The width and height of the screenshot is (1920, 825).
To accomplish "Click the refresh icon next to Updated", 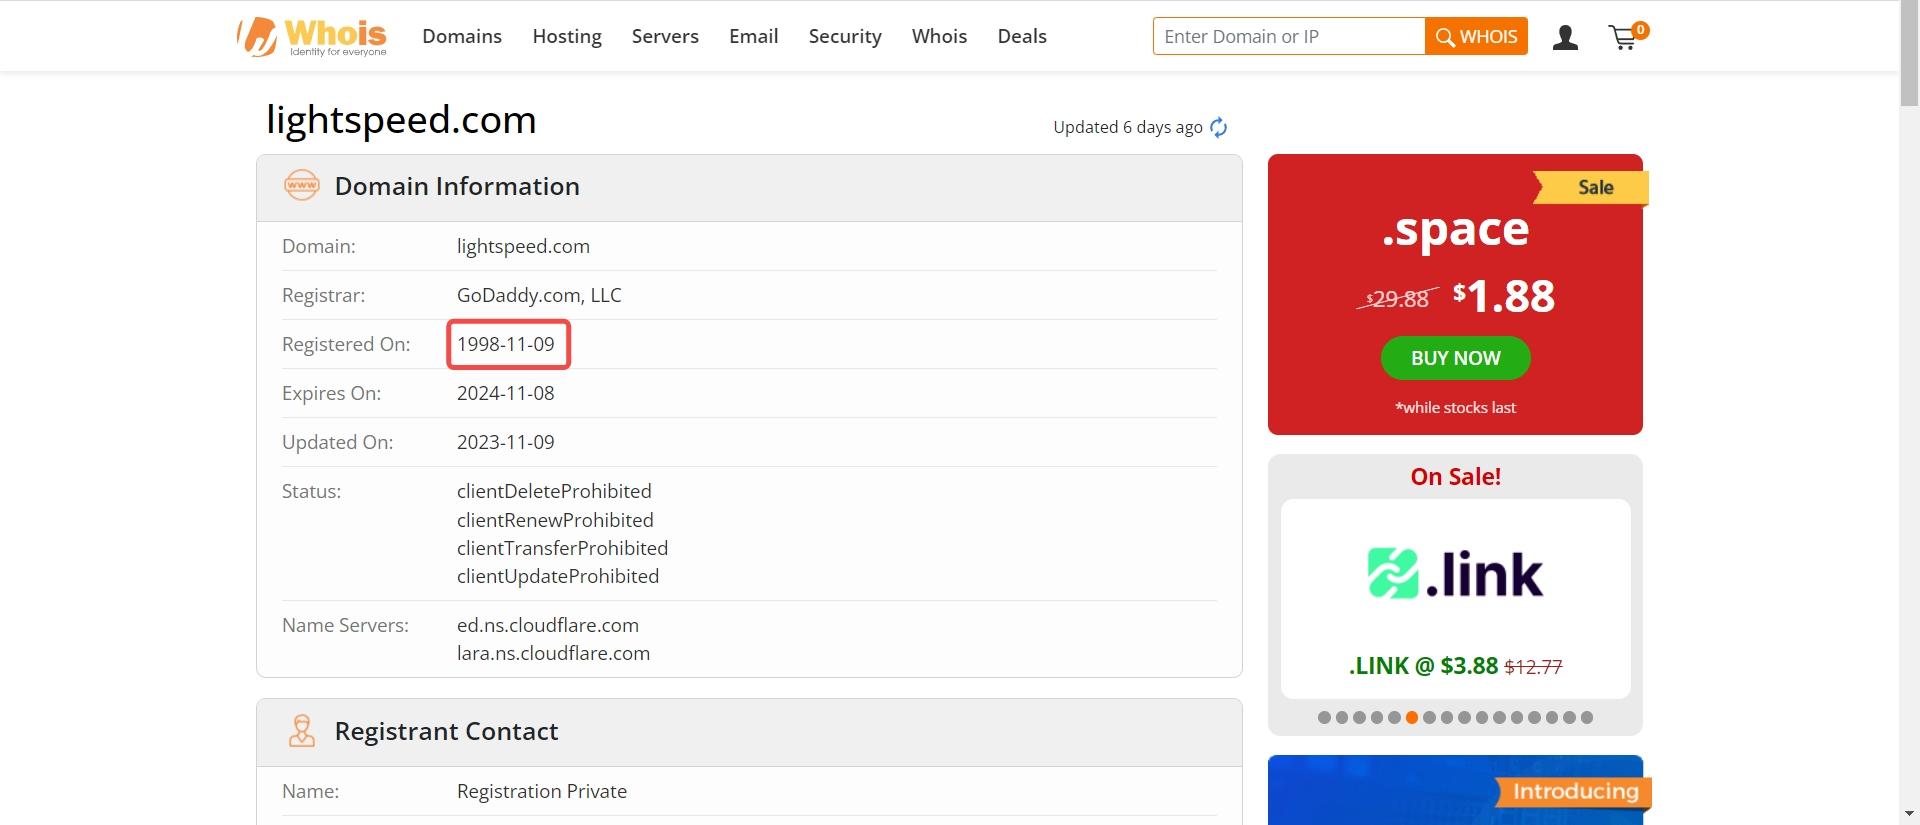I will (x=1218, y=127).
